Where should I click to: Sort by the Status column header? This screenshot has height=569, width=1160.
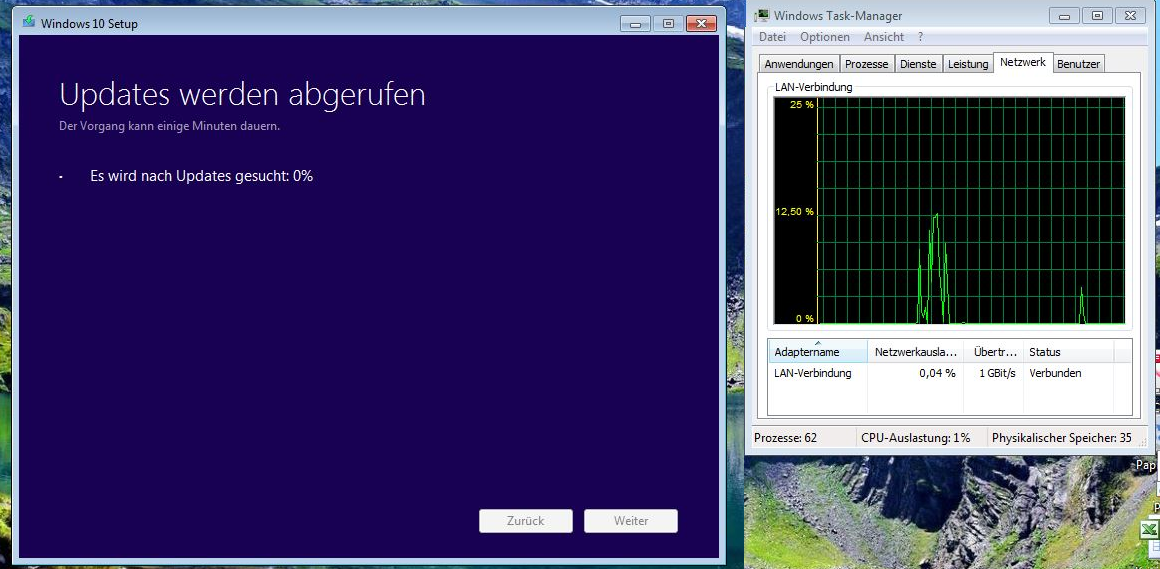click(x=1069, y=351)
